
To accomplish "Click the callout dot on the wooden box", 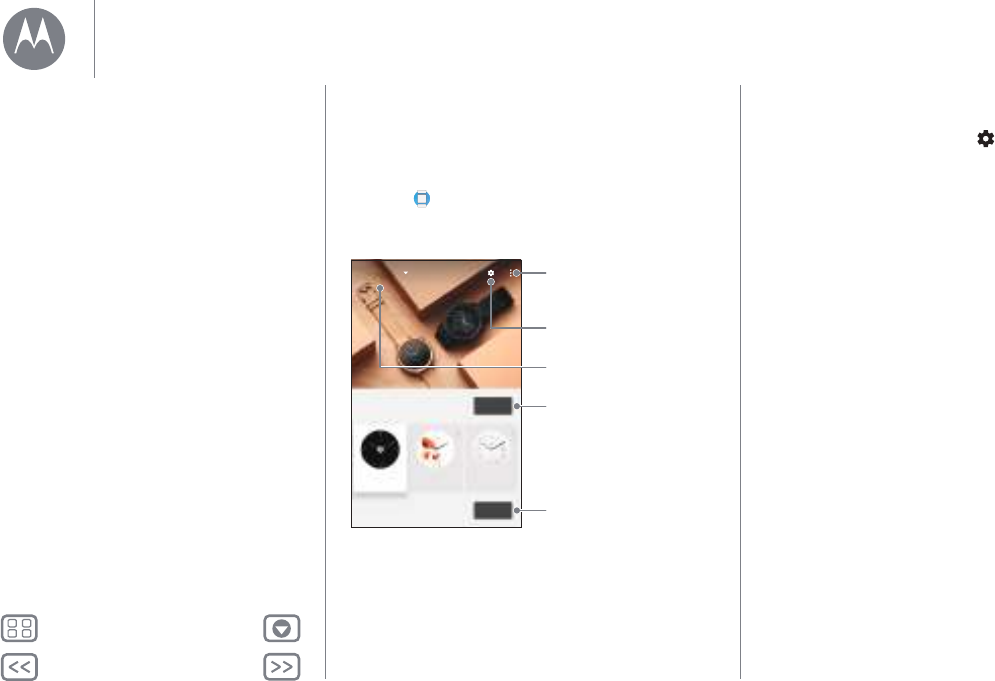I will [380, 288].
